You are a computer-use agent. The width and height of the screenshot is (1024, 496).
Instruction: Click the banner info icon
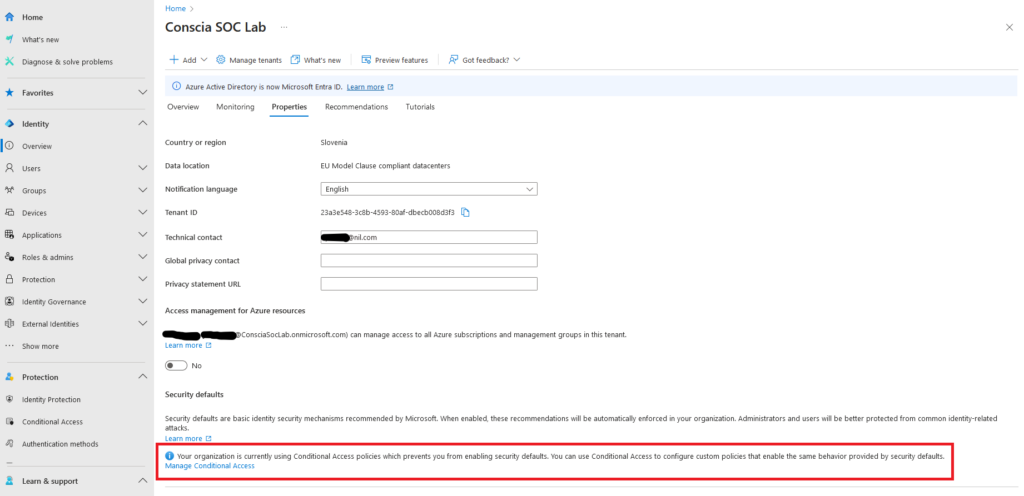[x=176, y=87]
